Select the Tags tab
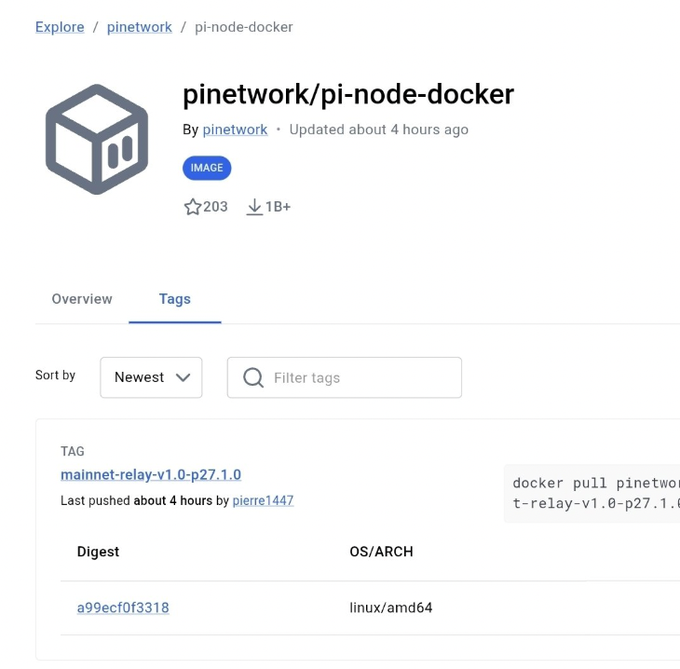The image size is (680, 669). tap(175, 299)
